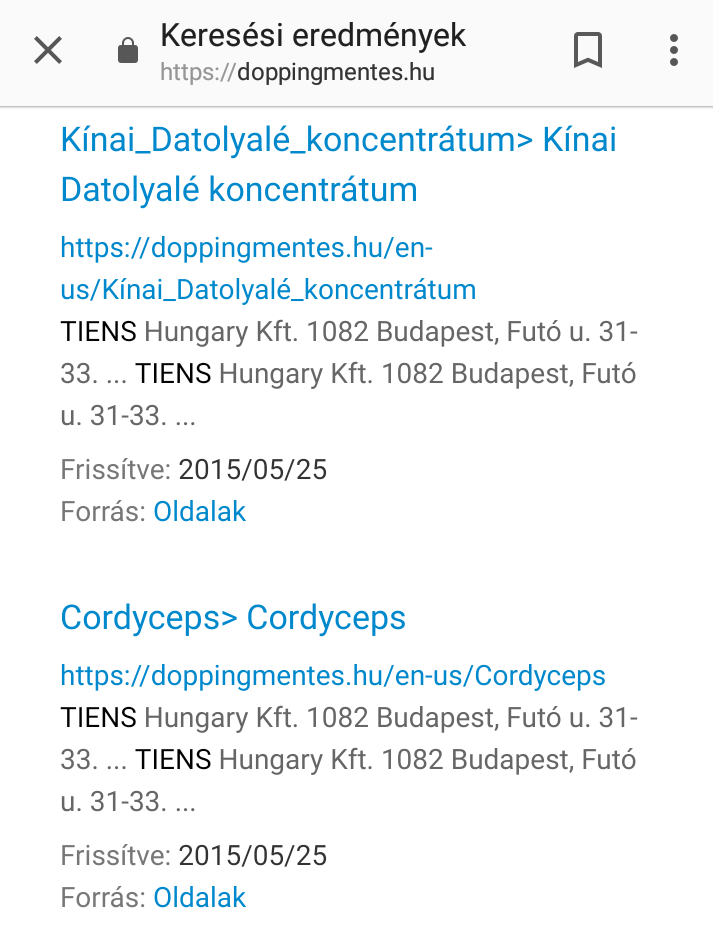Tap the TIENS Hungary snippet under Cordyceps
Viewport: 713px width, 948px height.
point(349,759)
